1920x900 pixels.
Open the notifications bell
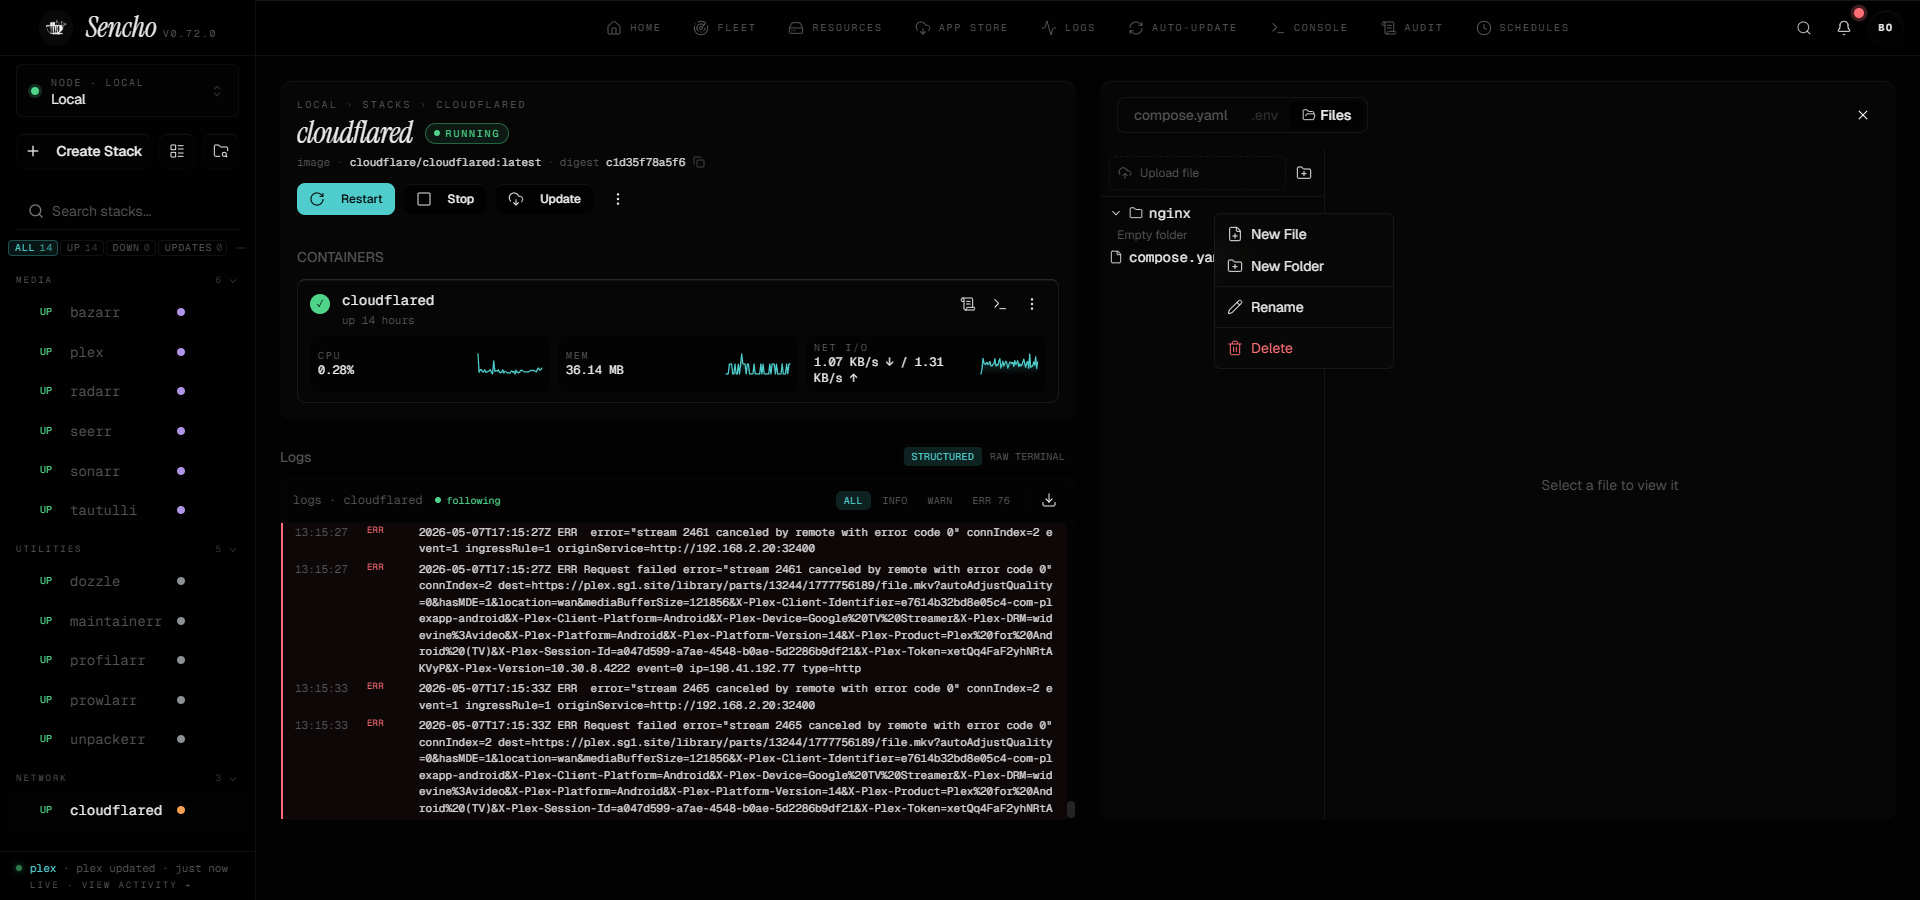tap(1844, 28)
